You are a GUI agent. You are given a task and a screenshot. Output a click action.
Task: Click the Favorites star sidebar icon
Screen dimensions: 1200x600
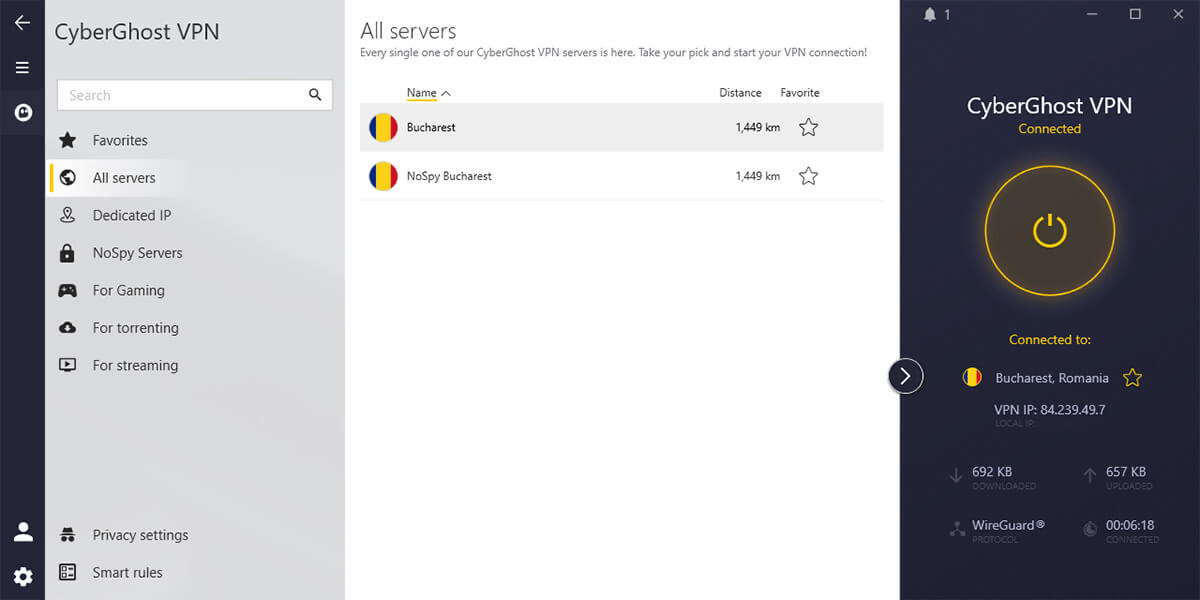coord(68,140)
